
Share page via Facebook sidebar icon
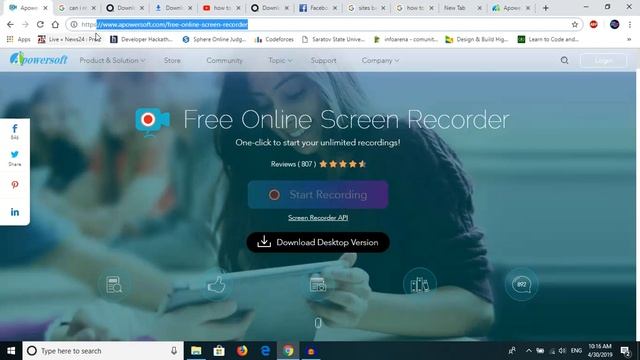[15, 131]
